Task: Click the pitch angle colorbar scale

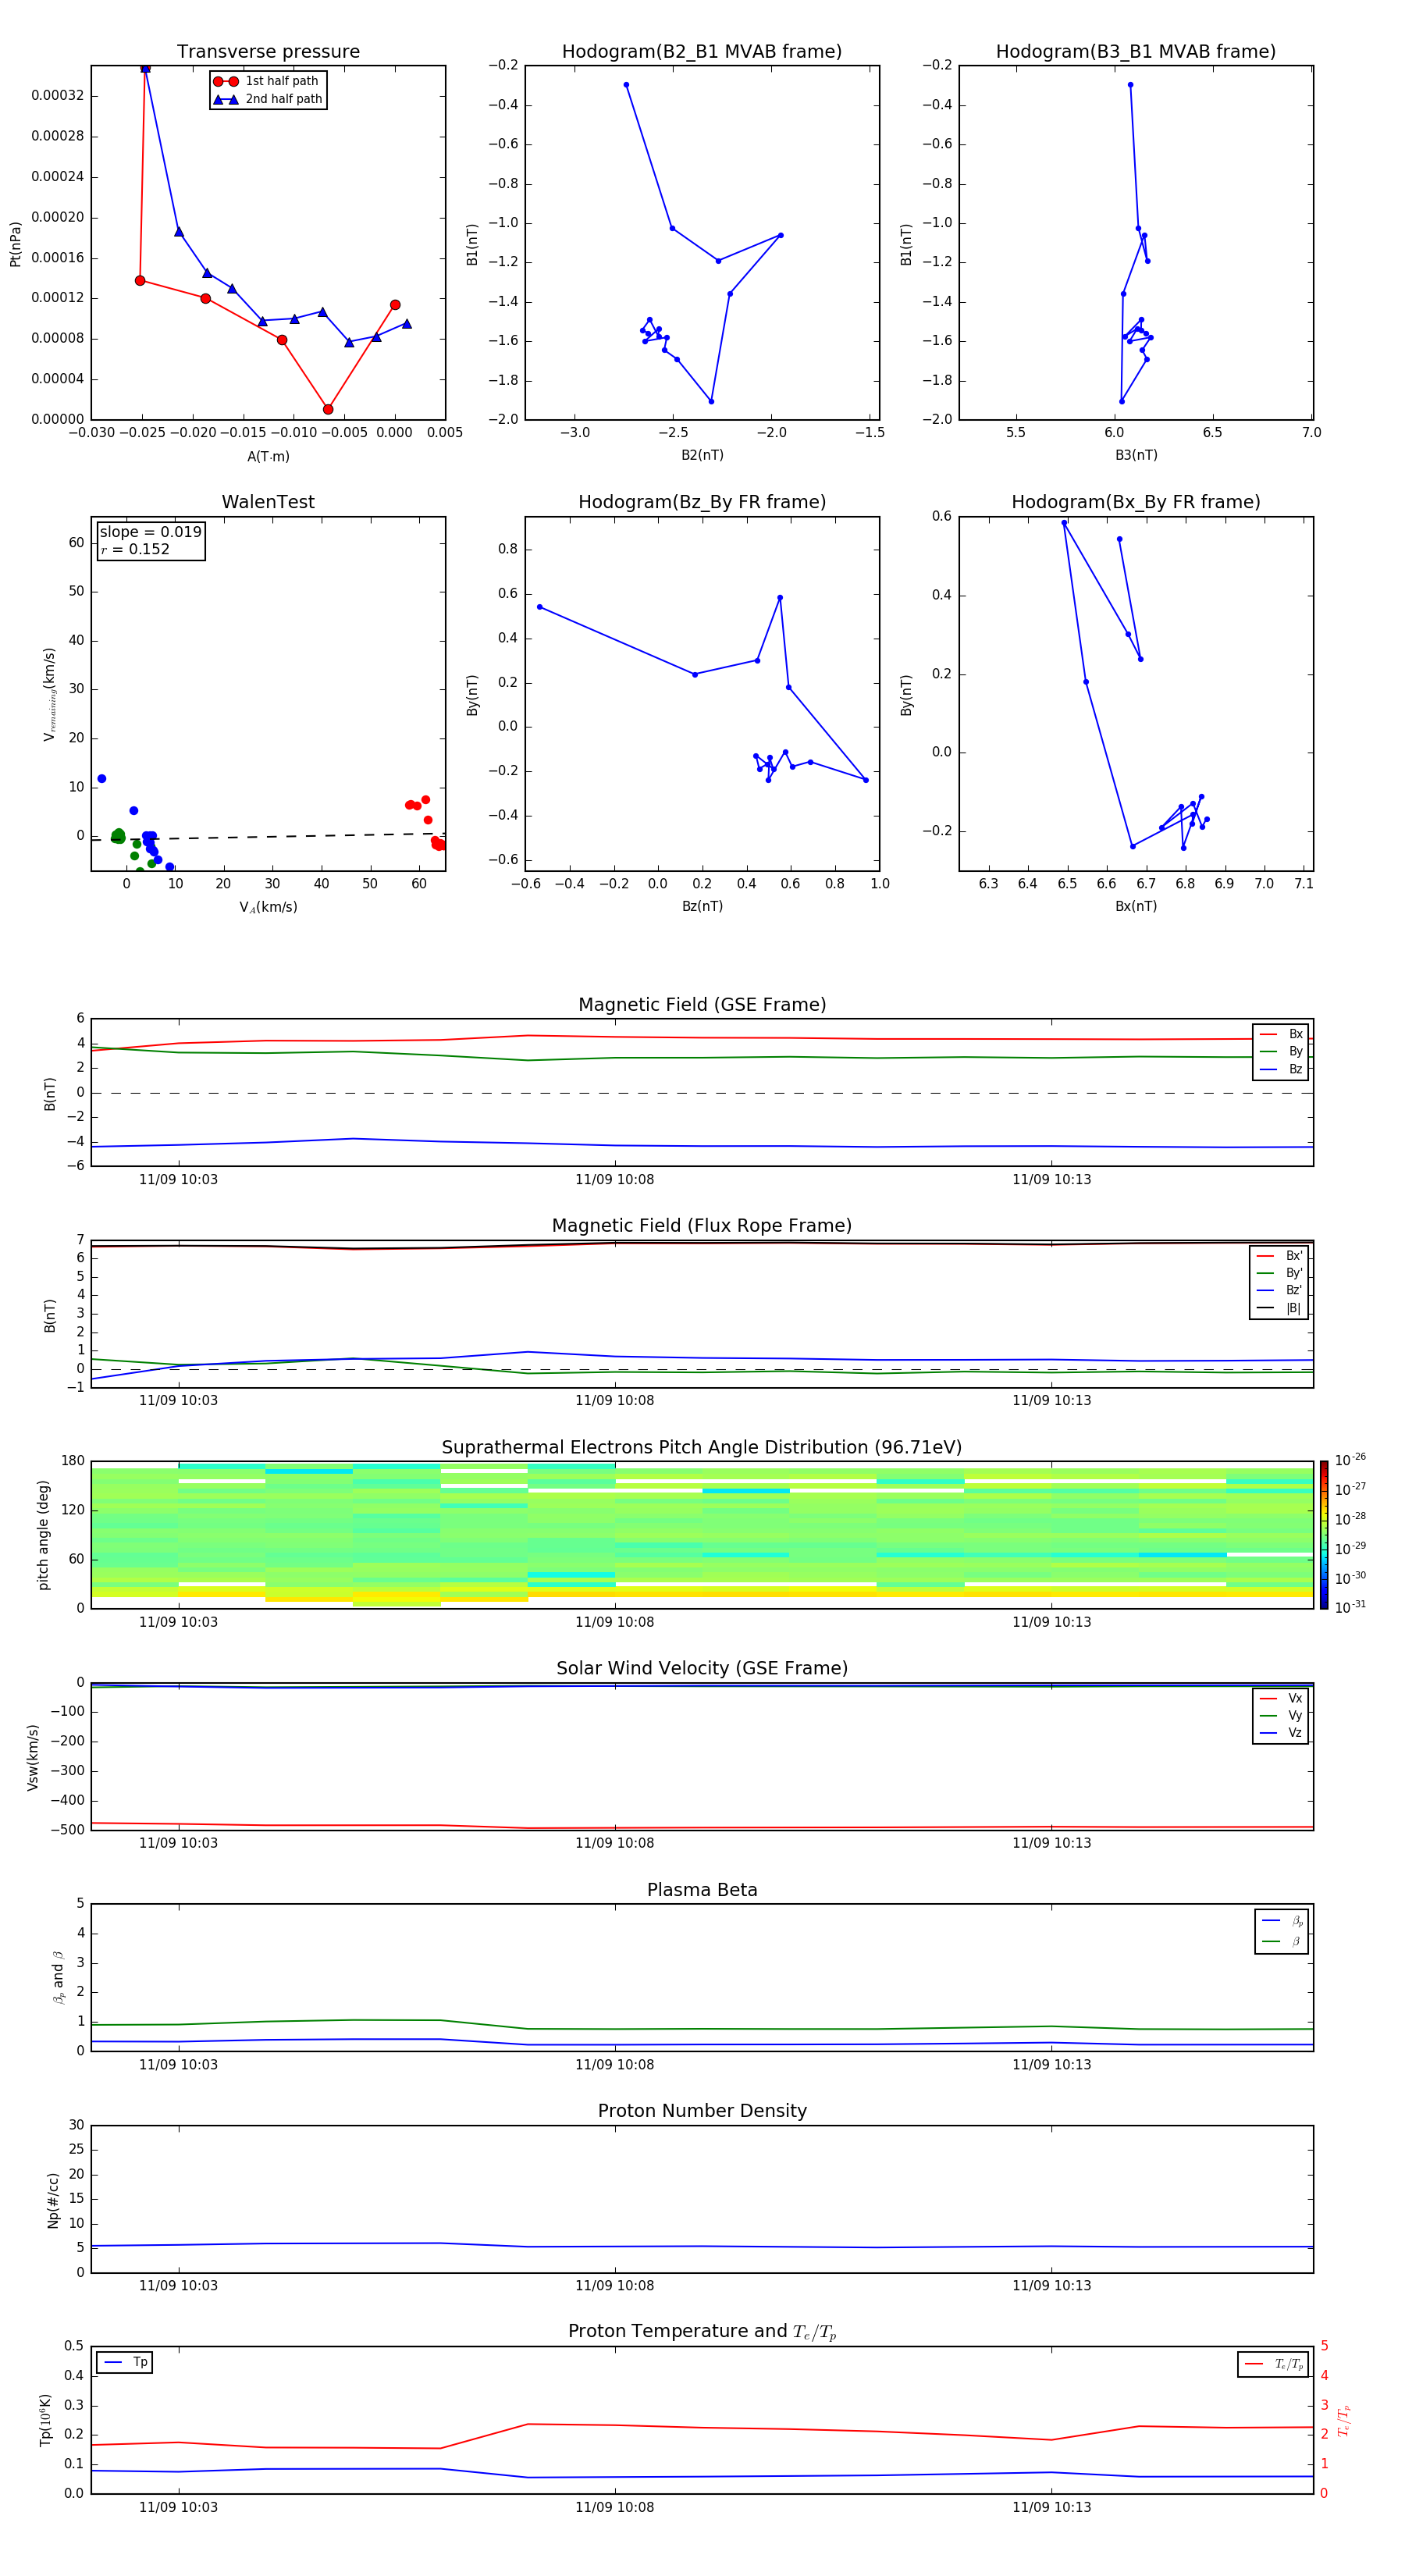Action: (1323, 1534)
